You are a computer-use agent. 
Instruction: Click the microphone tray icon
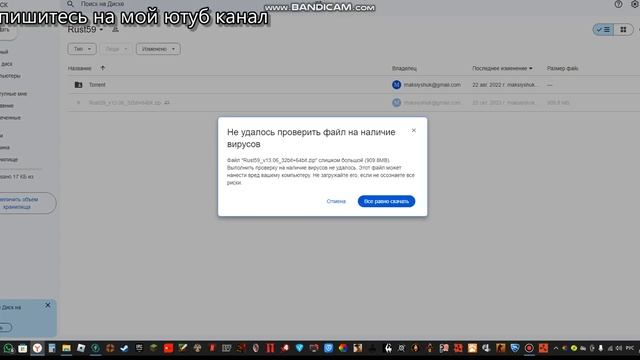coord(600,348)
